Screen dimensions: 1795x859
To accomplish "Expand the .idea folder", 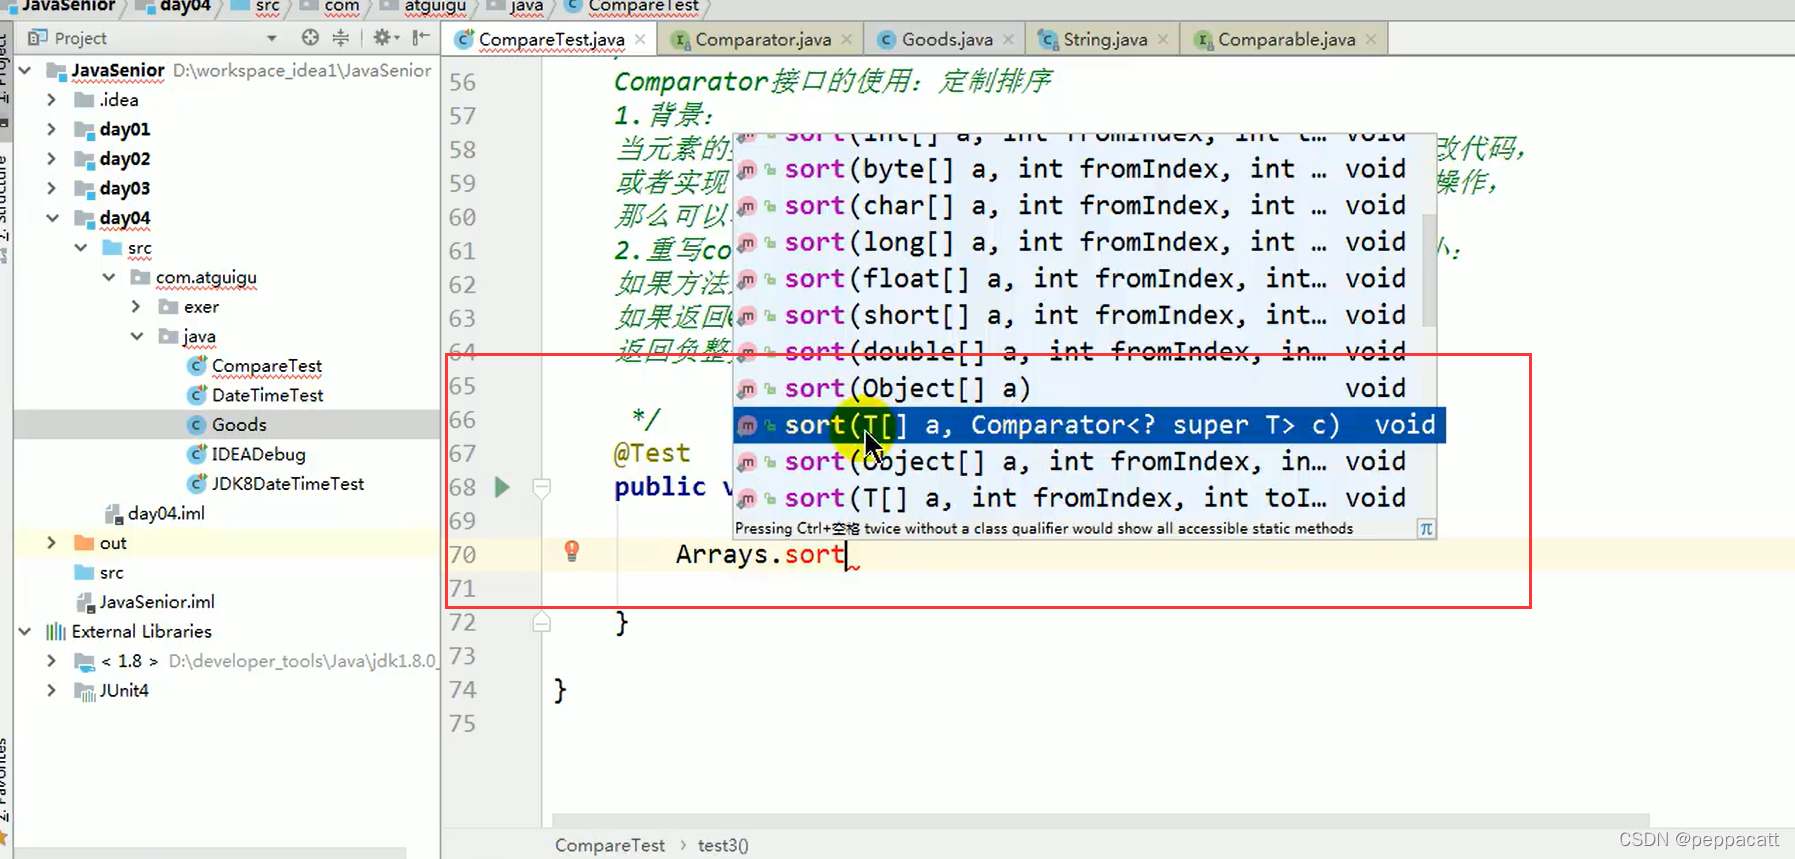I will point(51,100).
